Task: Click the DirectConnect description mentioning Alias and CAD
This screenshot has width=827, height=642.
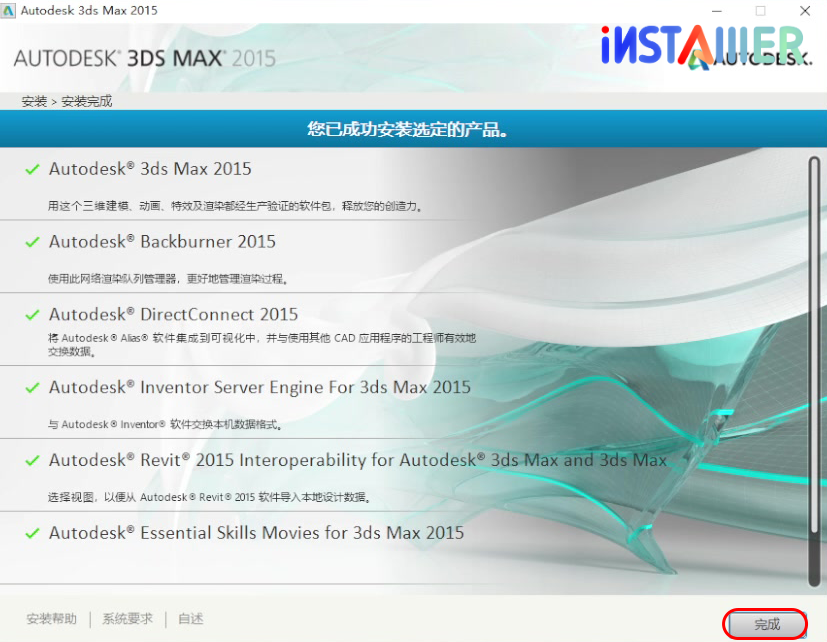Action: 262,344
